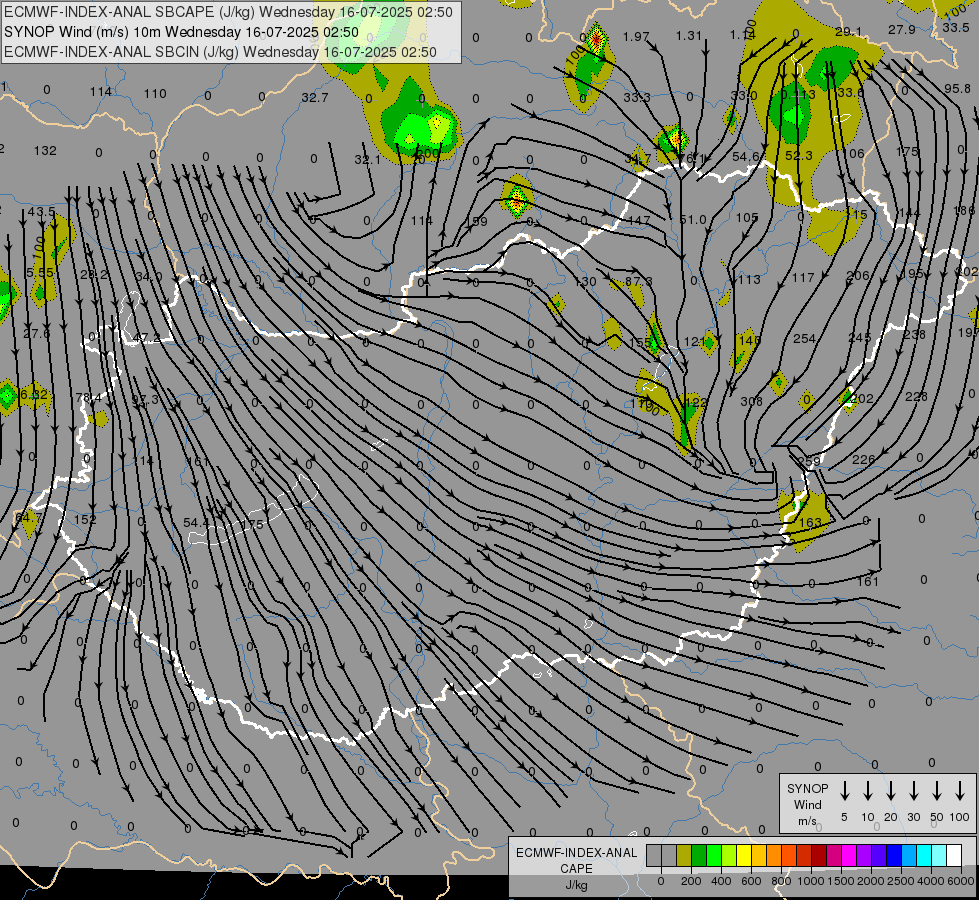Image resolution: width=979 pixels, height=900 pixels.
Task: Pick the dark red swatch after the 1000 tick
Action: 819,856
